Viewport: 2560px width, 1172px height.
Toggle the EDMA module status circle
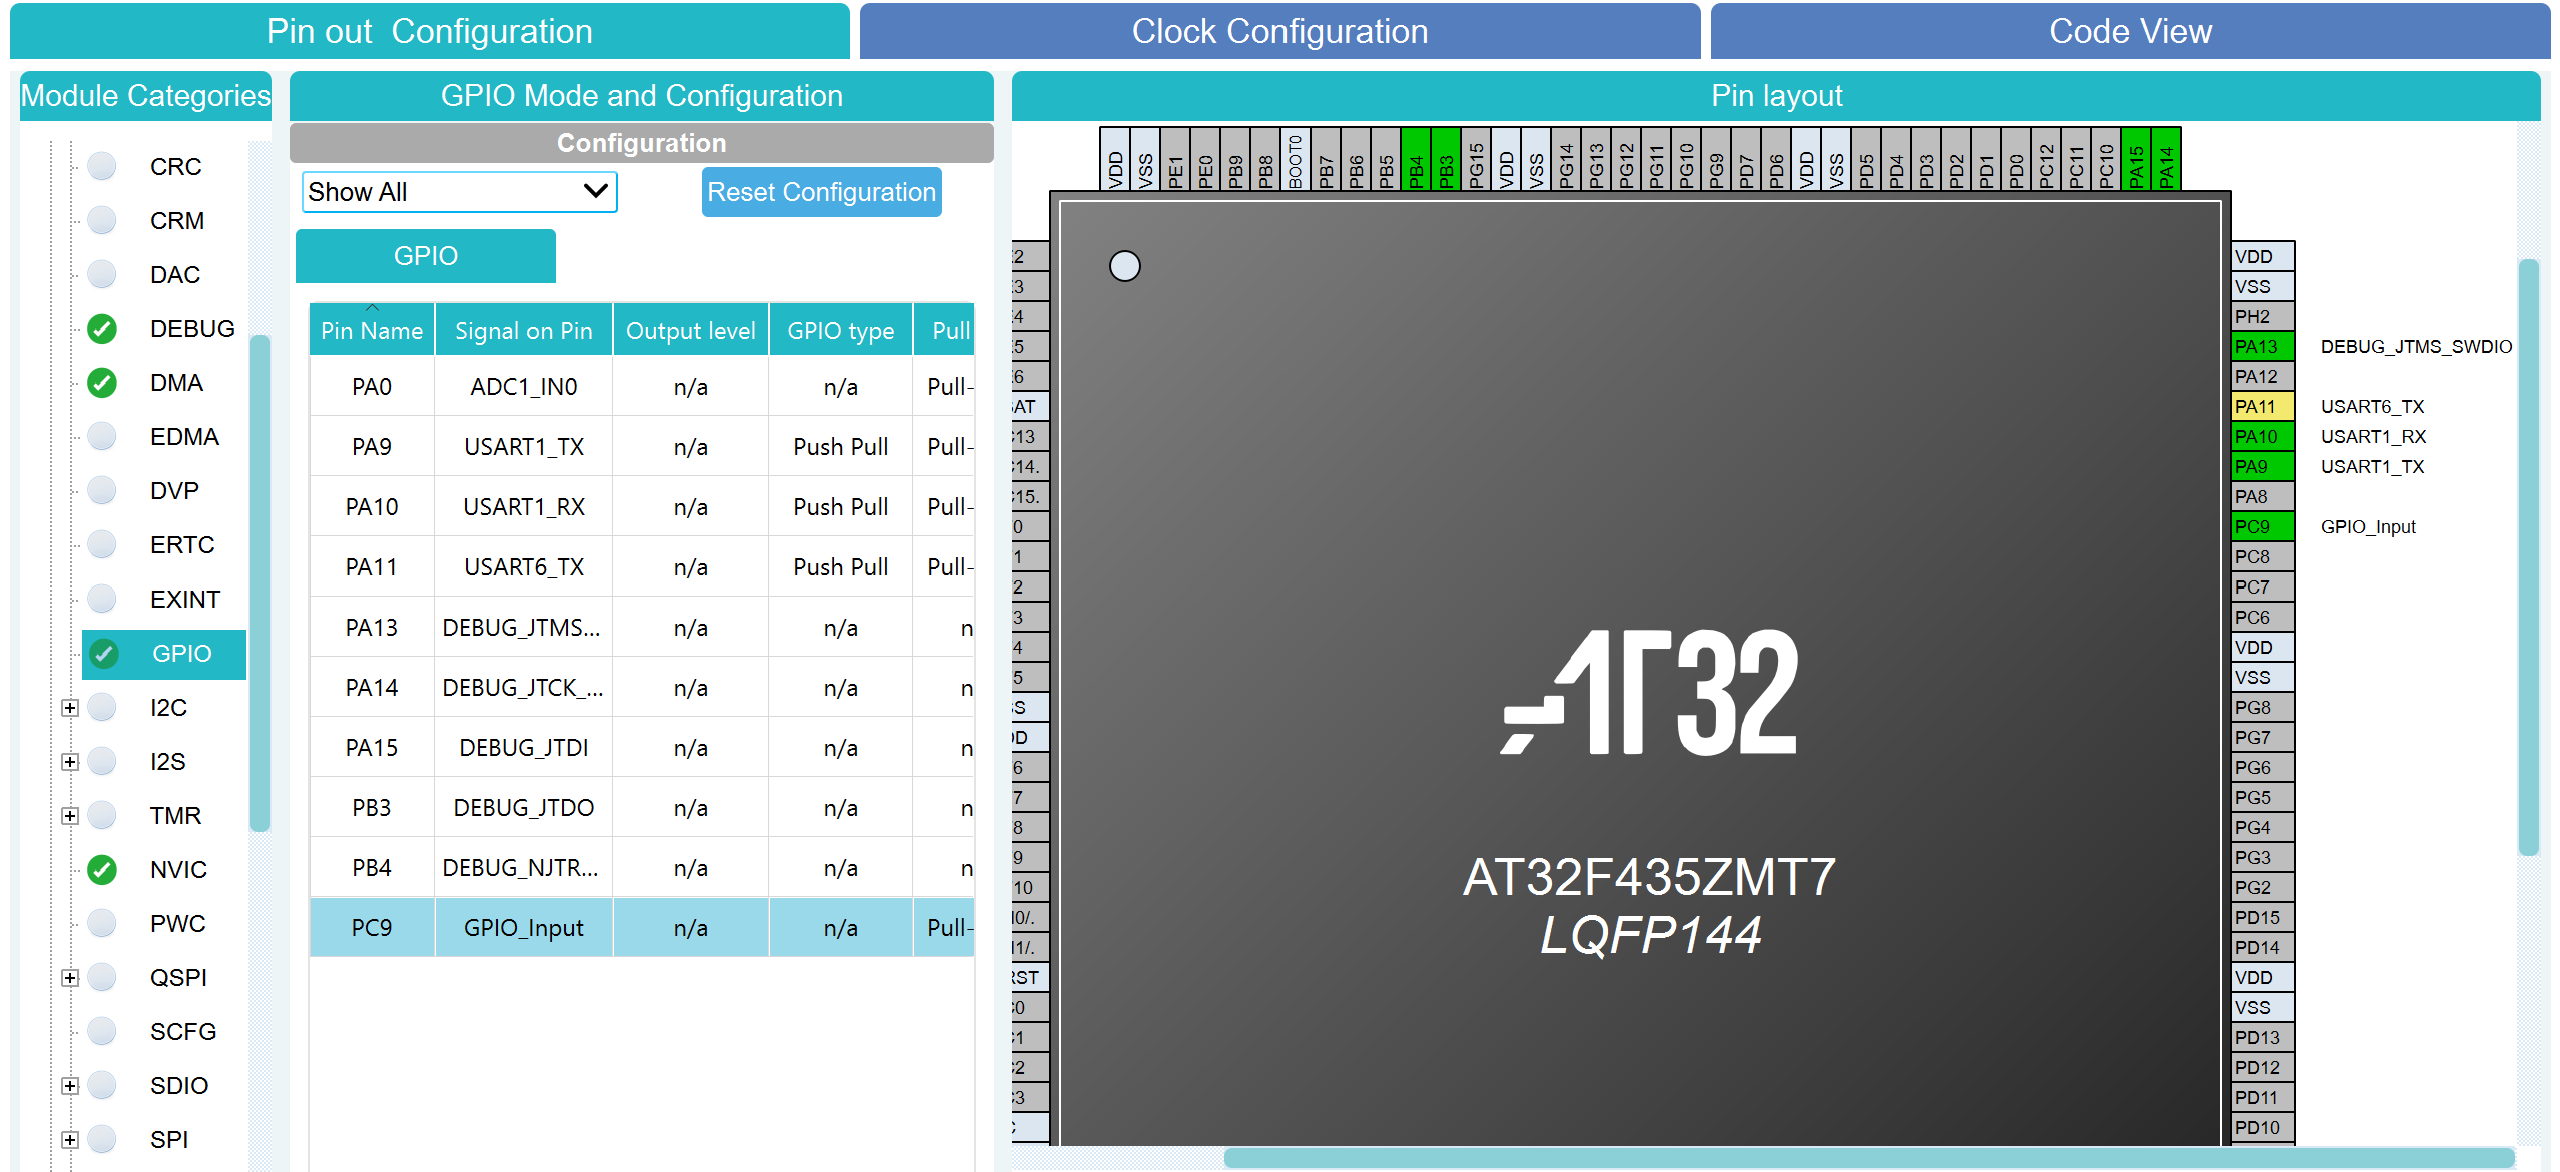[102, 436]
